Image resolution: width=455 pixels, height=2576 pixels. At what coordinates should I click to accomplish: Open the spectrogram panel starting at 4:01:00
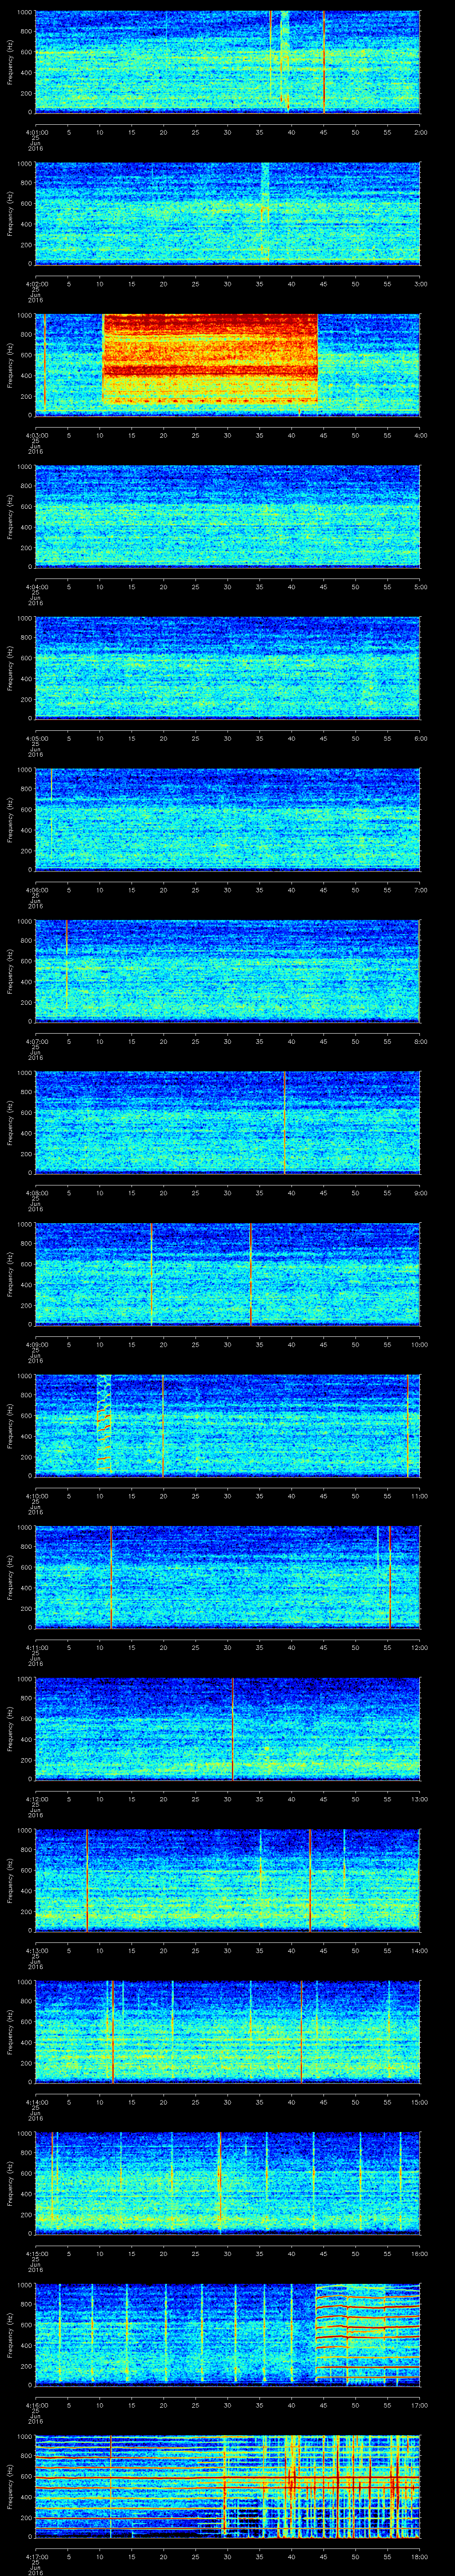[227, 62]
